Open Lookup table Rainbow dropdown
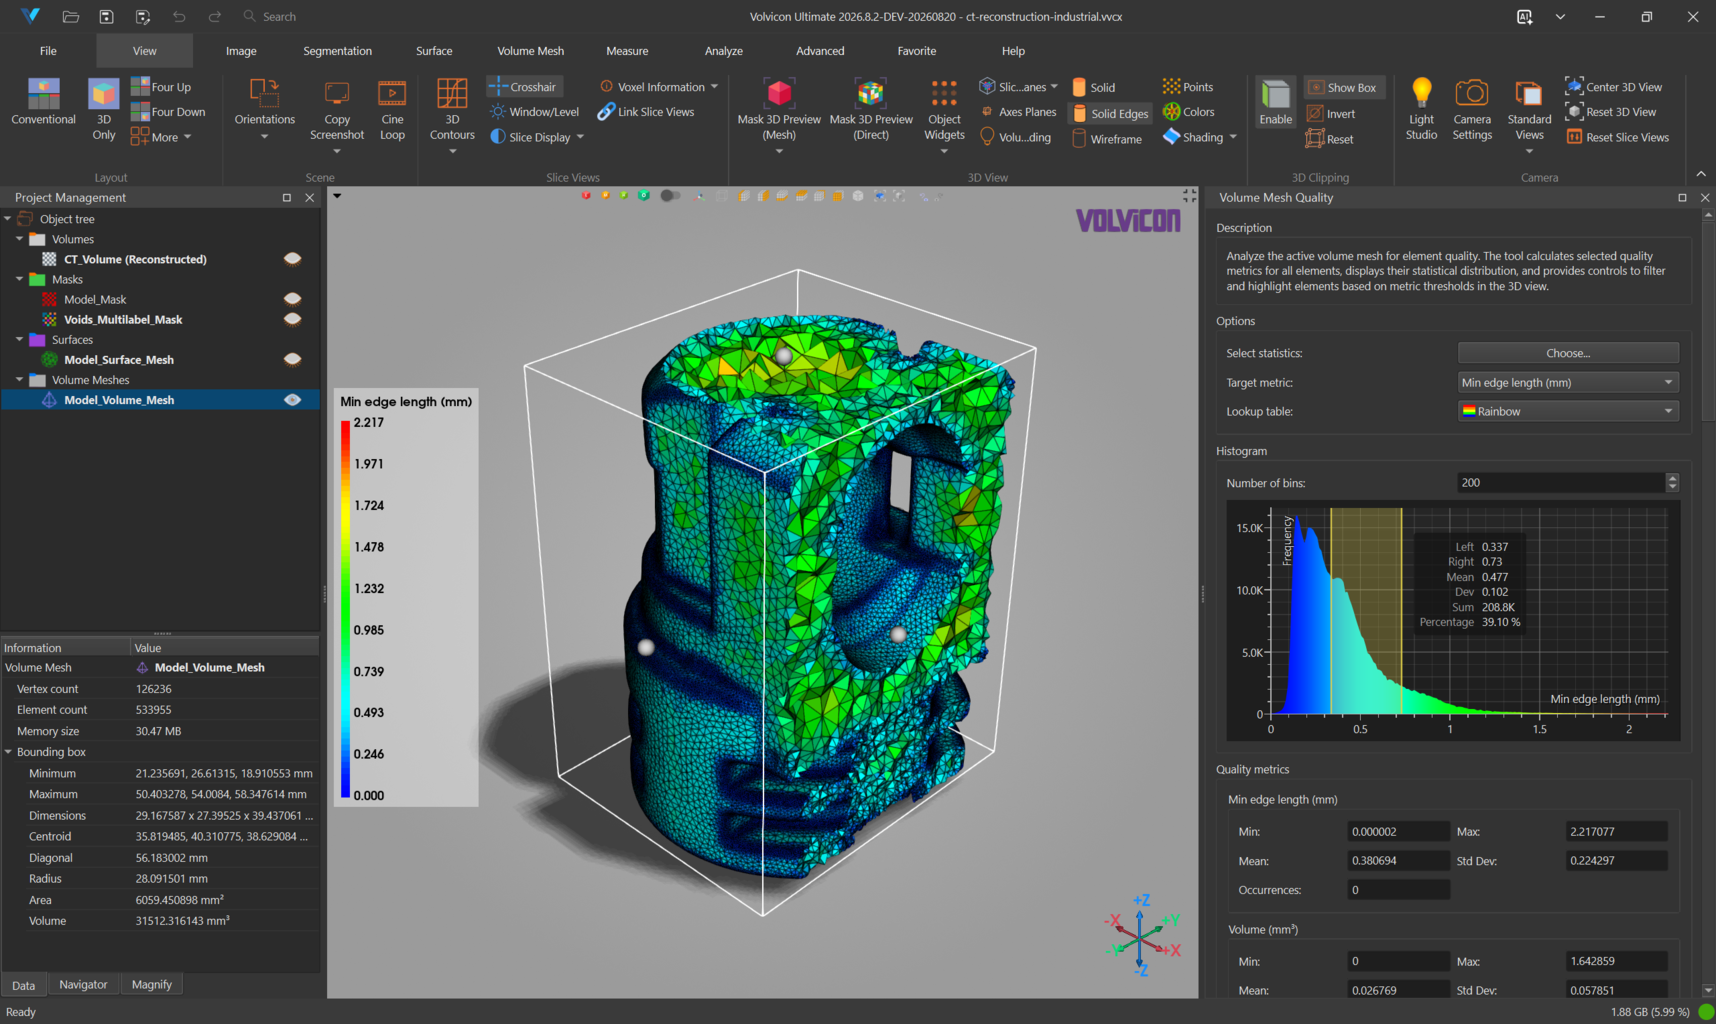Viewport: 1716px width, 1024px height. point(1567,411)
